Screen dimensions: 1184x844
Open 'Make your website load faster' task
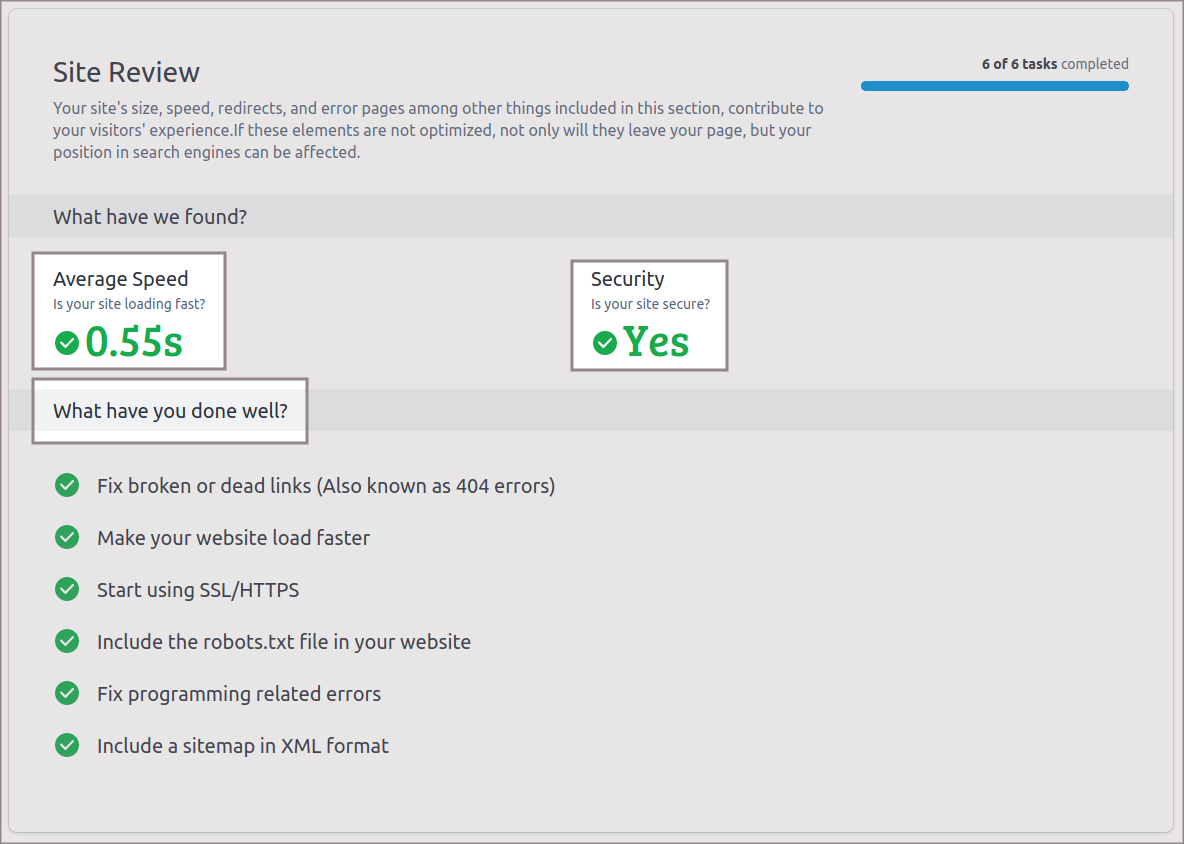[233, 538]
